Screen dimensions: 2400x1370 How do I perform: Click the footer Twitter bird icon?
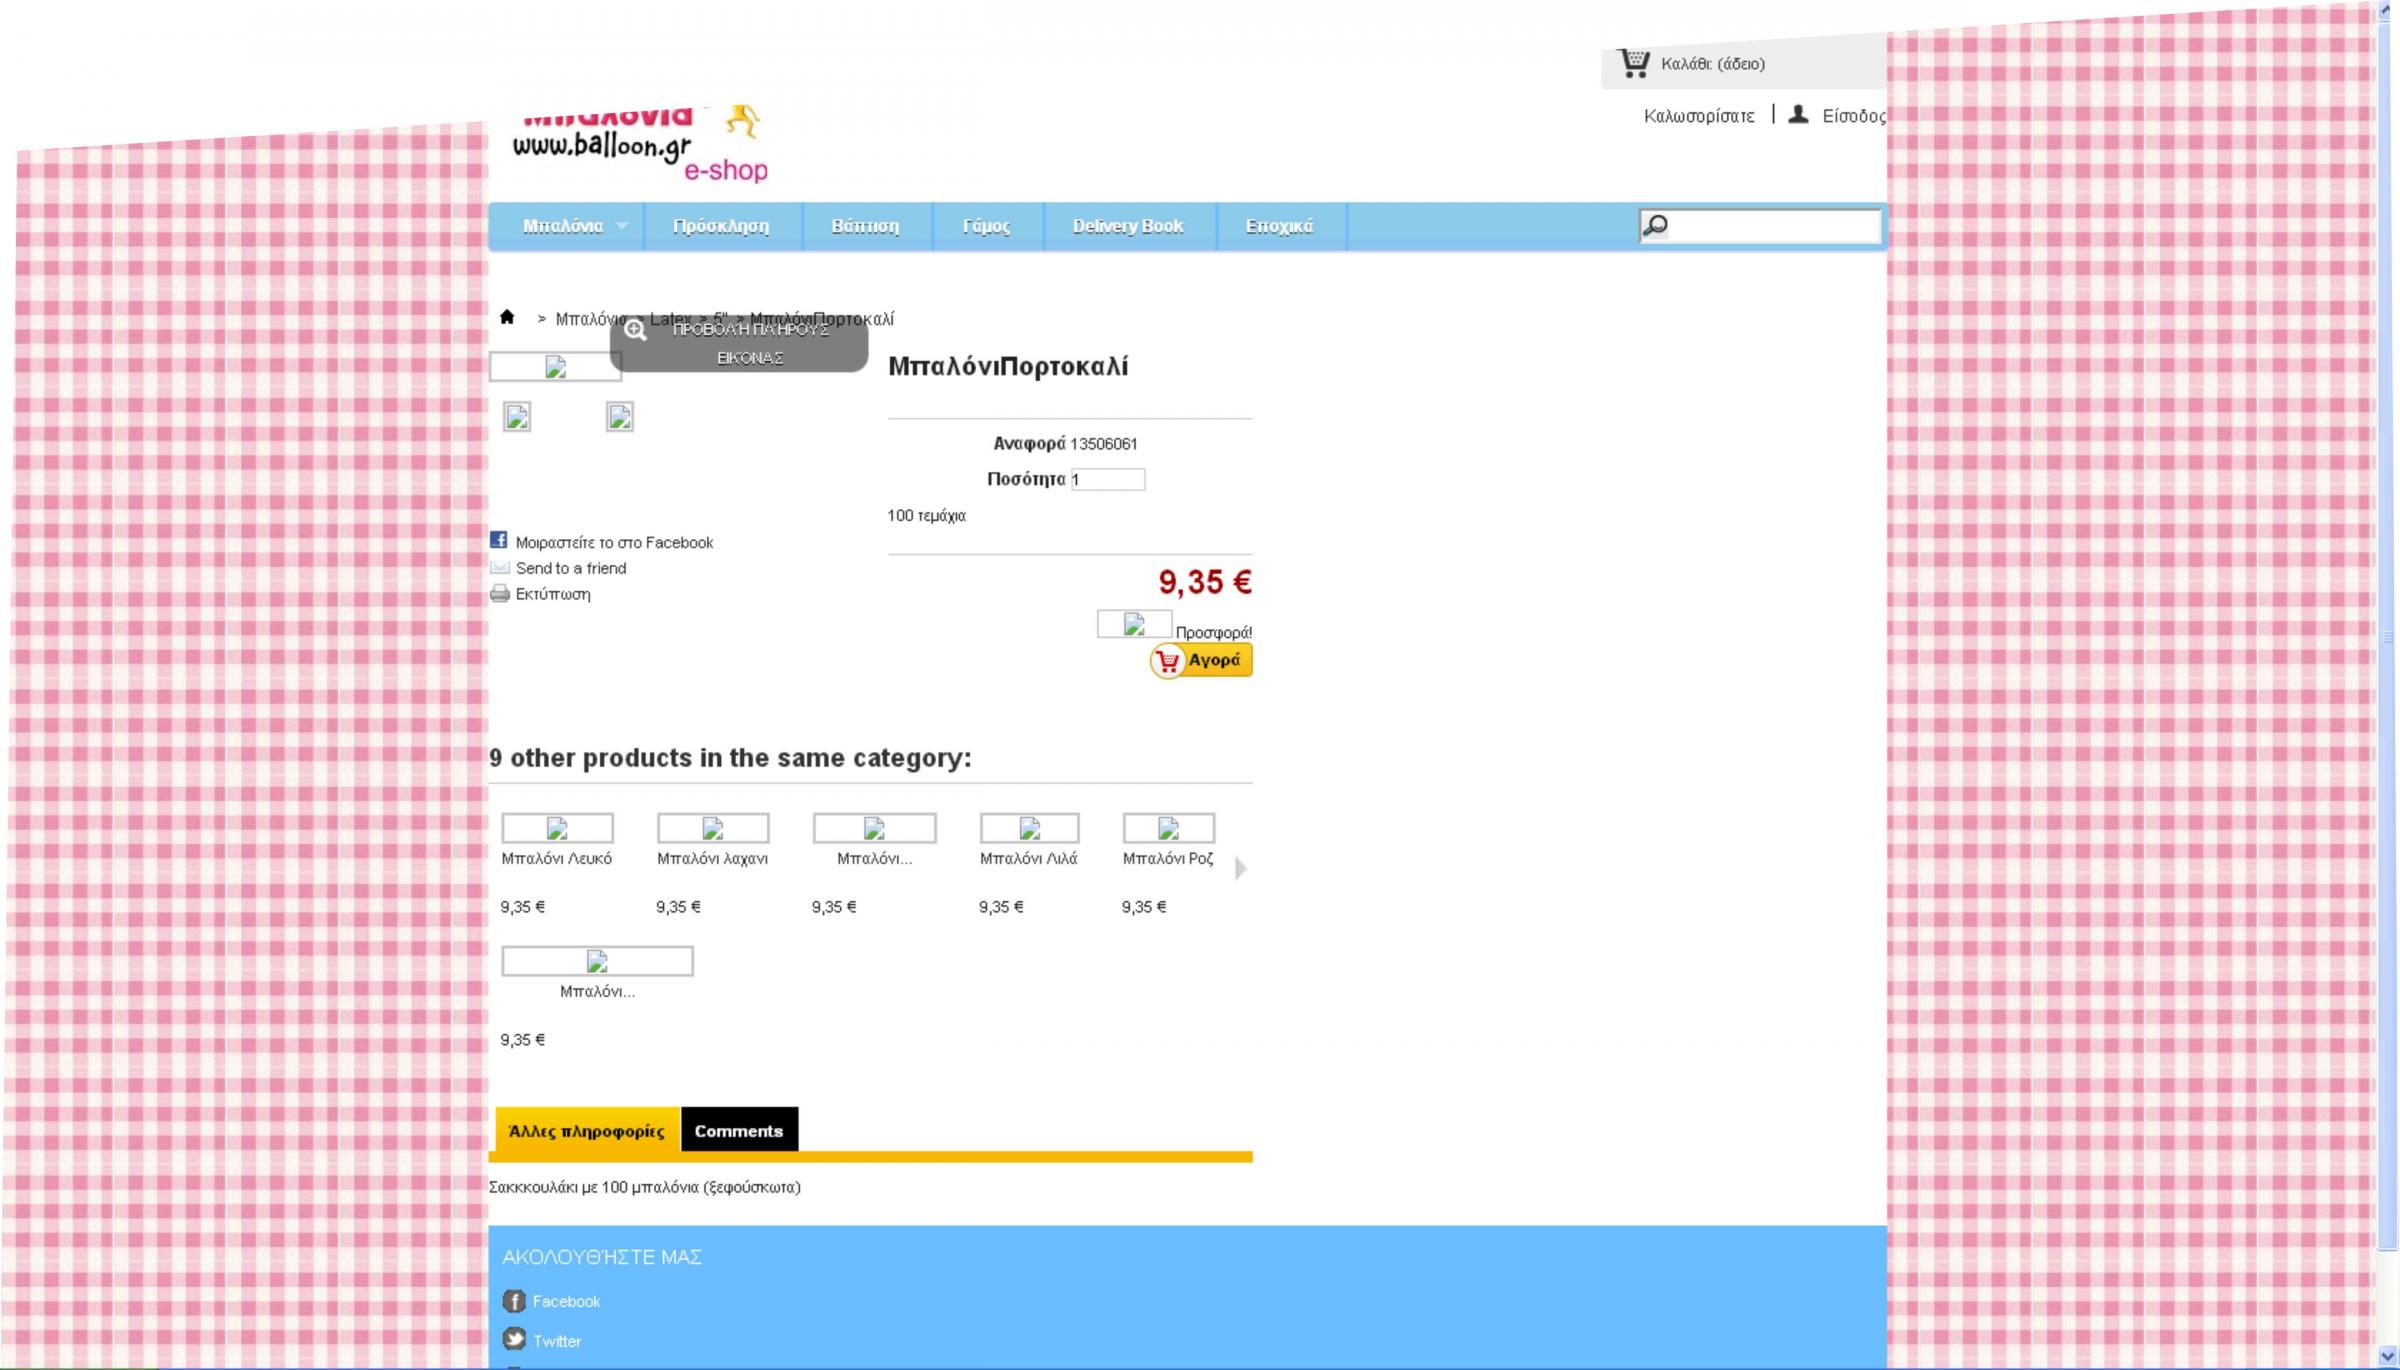(x=514, y=1339)
